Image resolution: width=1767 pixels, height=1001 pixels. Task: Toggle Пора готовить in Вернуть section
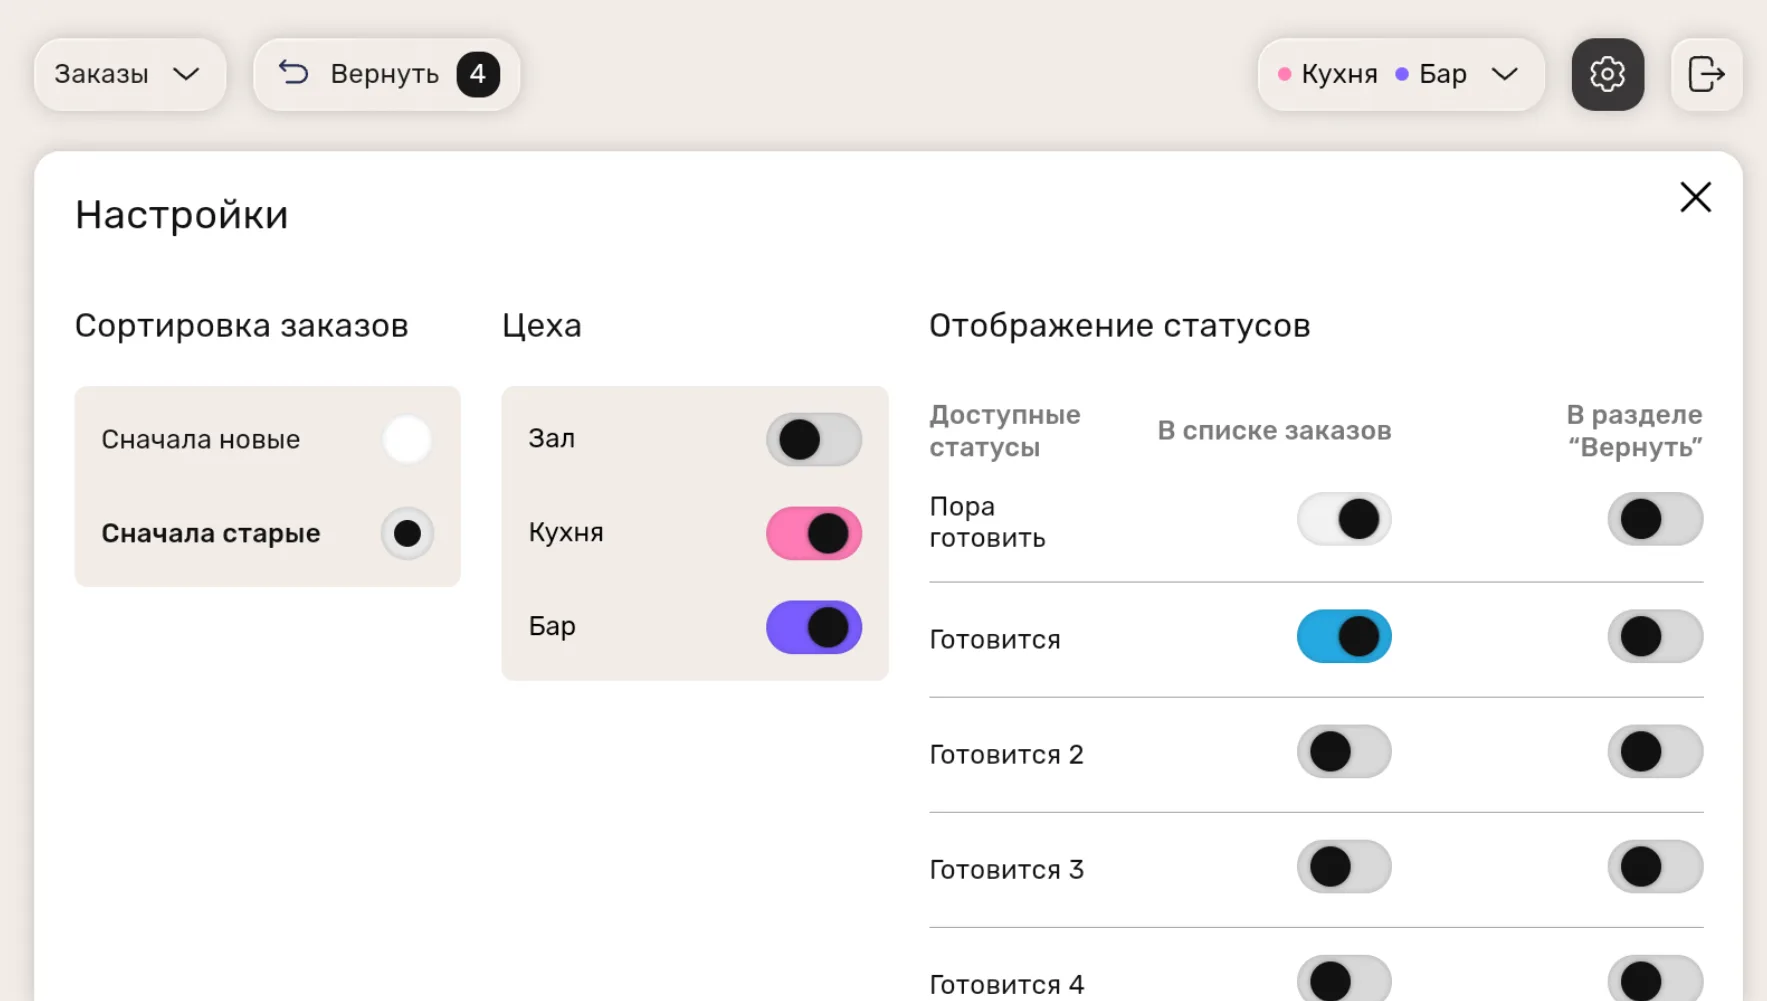pos(1655,519)
